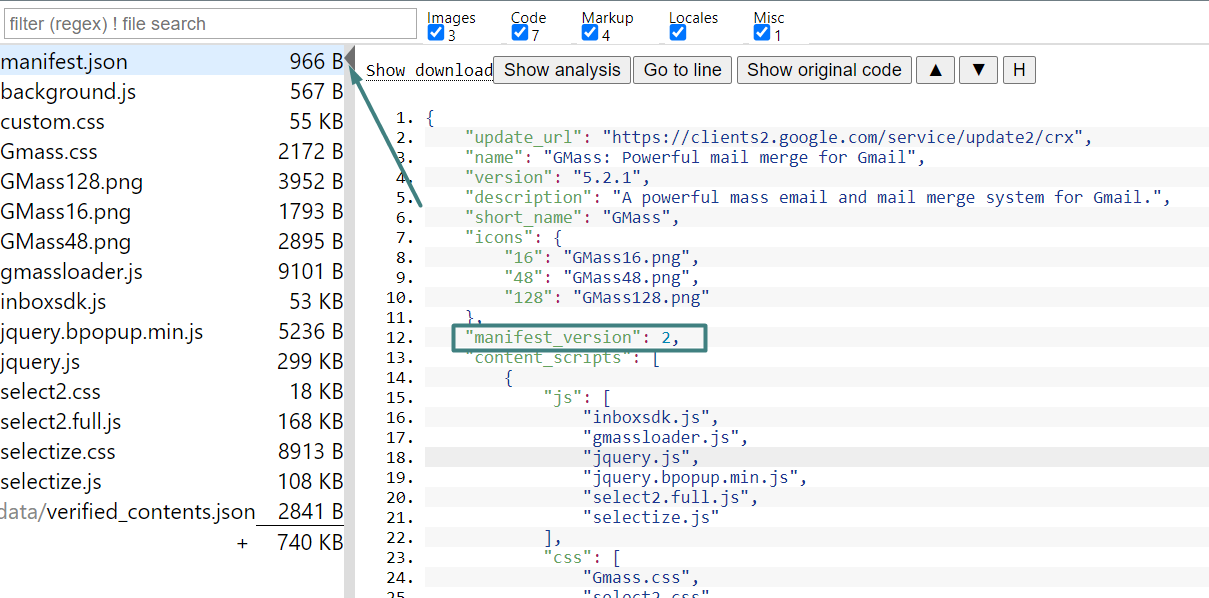Select the selectize.css file entry

click(58, 452)
